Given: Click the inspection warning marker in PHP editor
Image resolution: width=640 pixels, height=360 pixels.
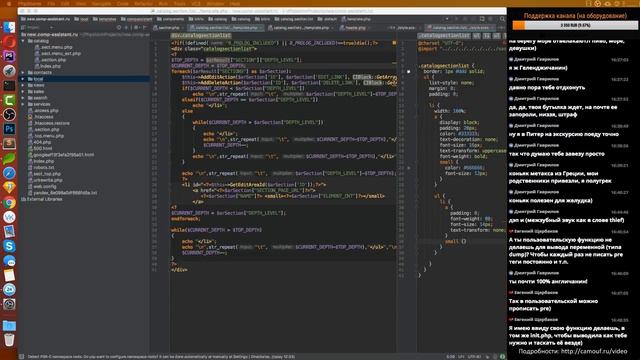Looking at the screenshot, I should coord(394,42).
